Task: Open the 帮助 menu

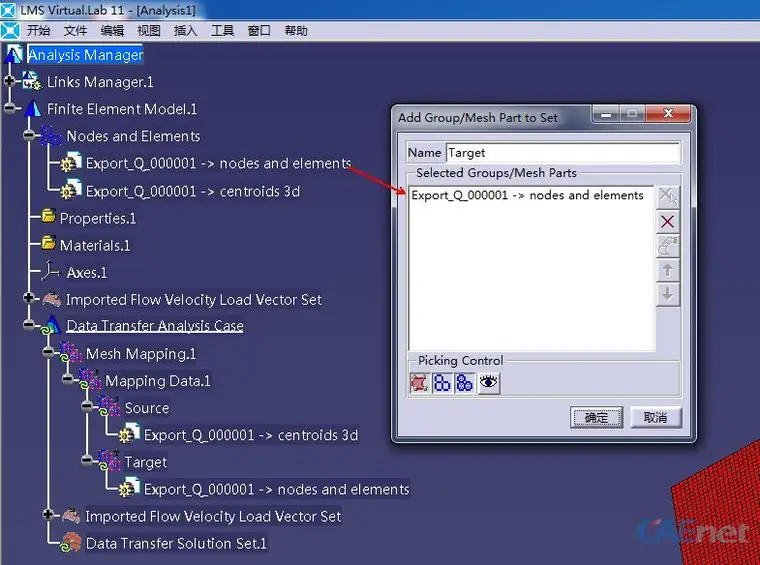Action: tap(296, 31)
